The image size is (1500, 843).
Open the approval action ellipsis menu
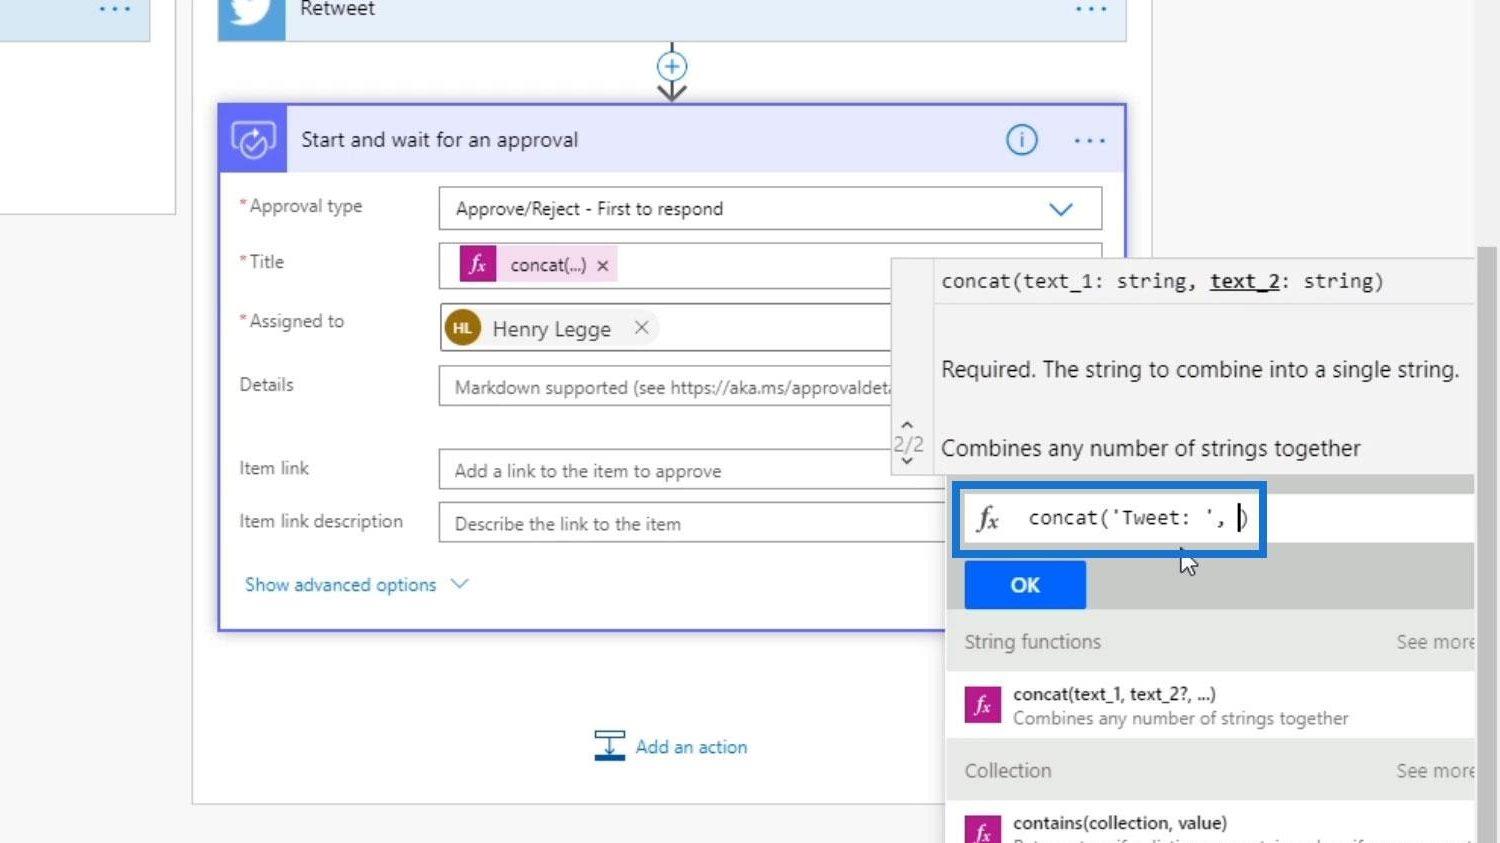pyautogui.click(x=1089, y=140)
